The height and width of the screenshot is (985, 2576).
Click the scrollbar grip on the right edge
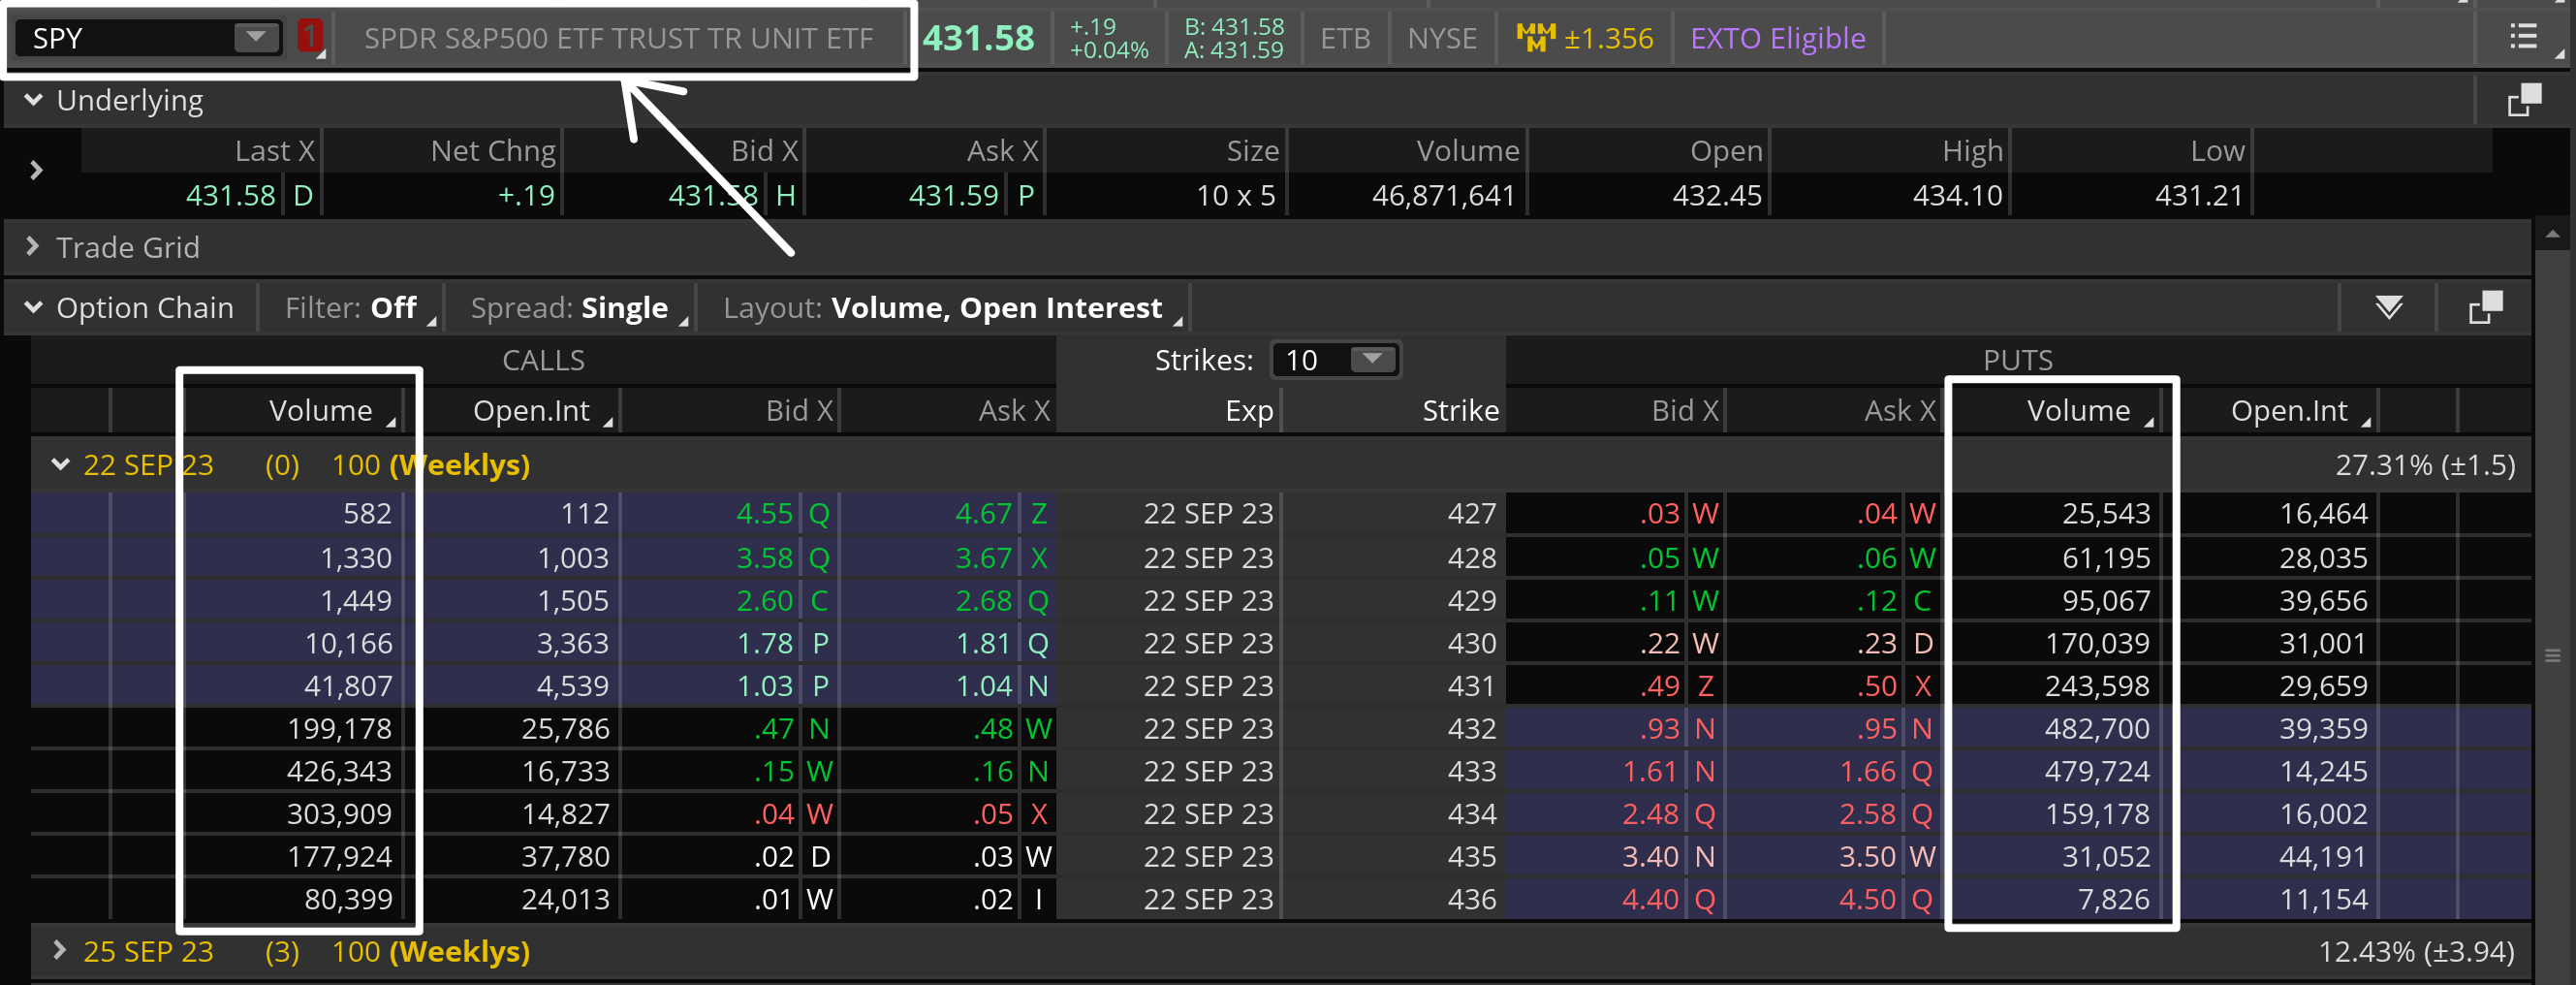(2552, 656)
